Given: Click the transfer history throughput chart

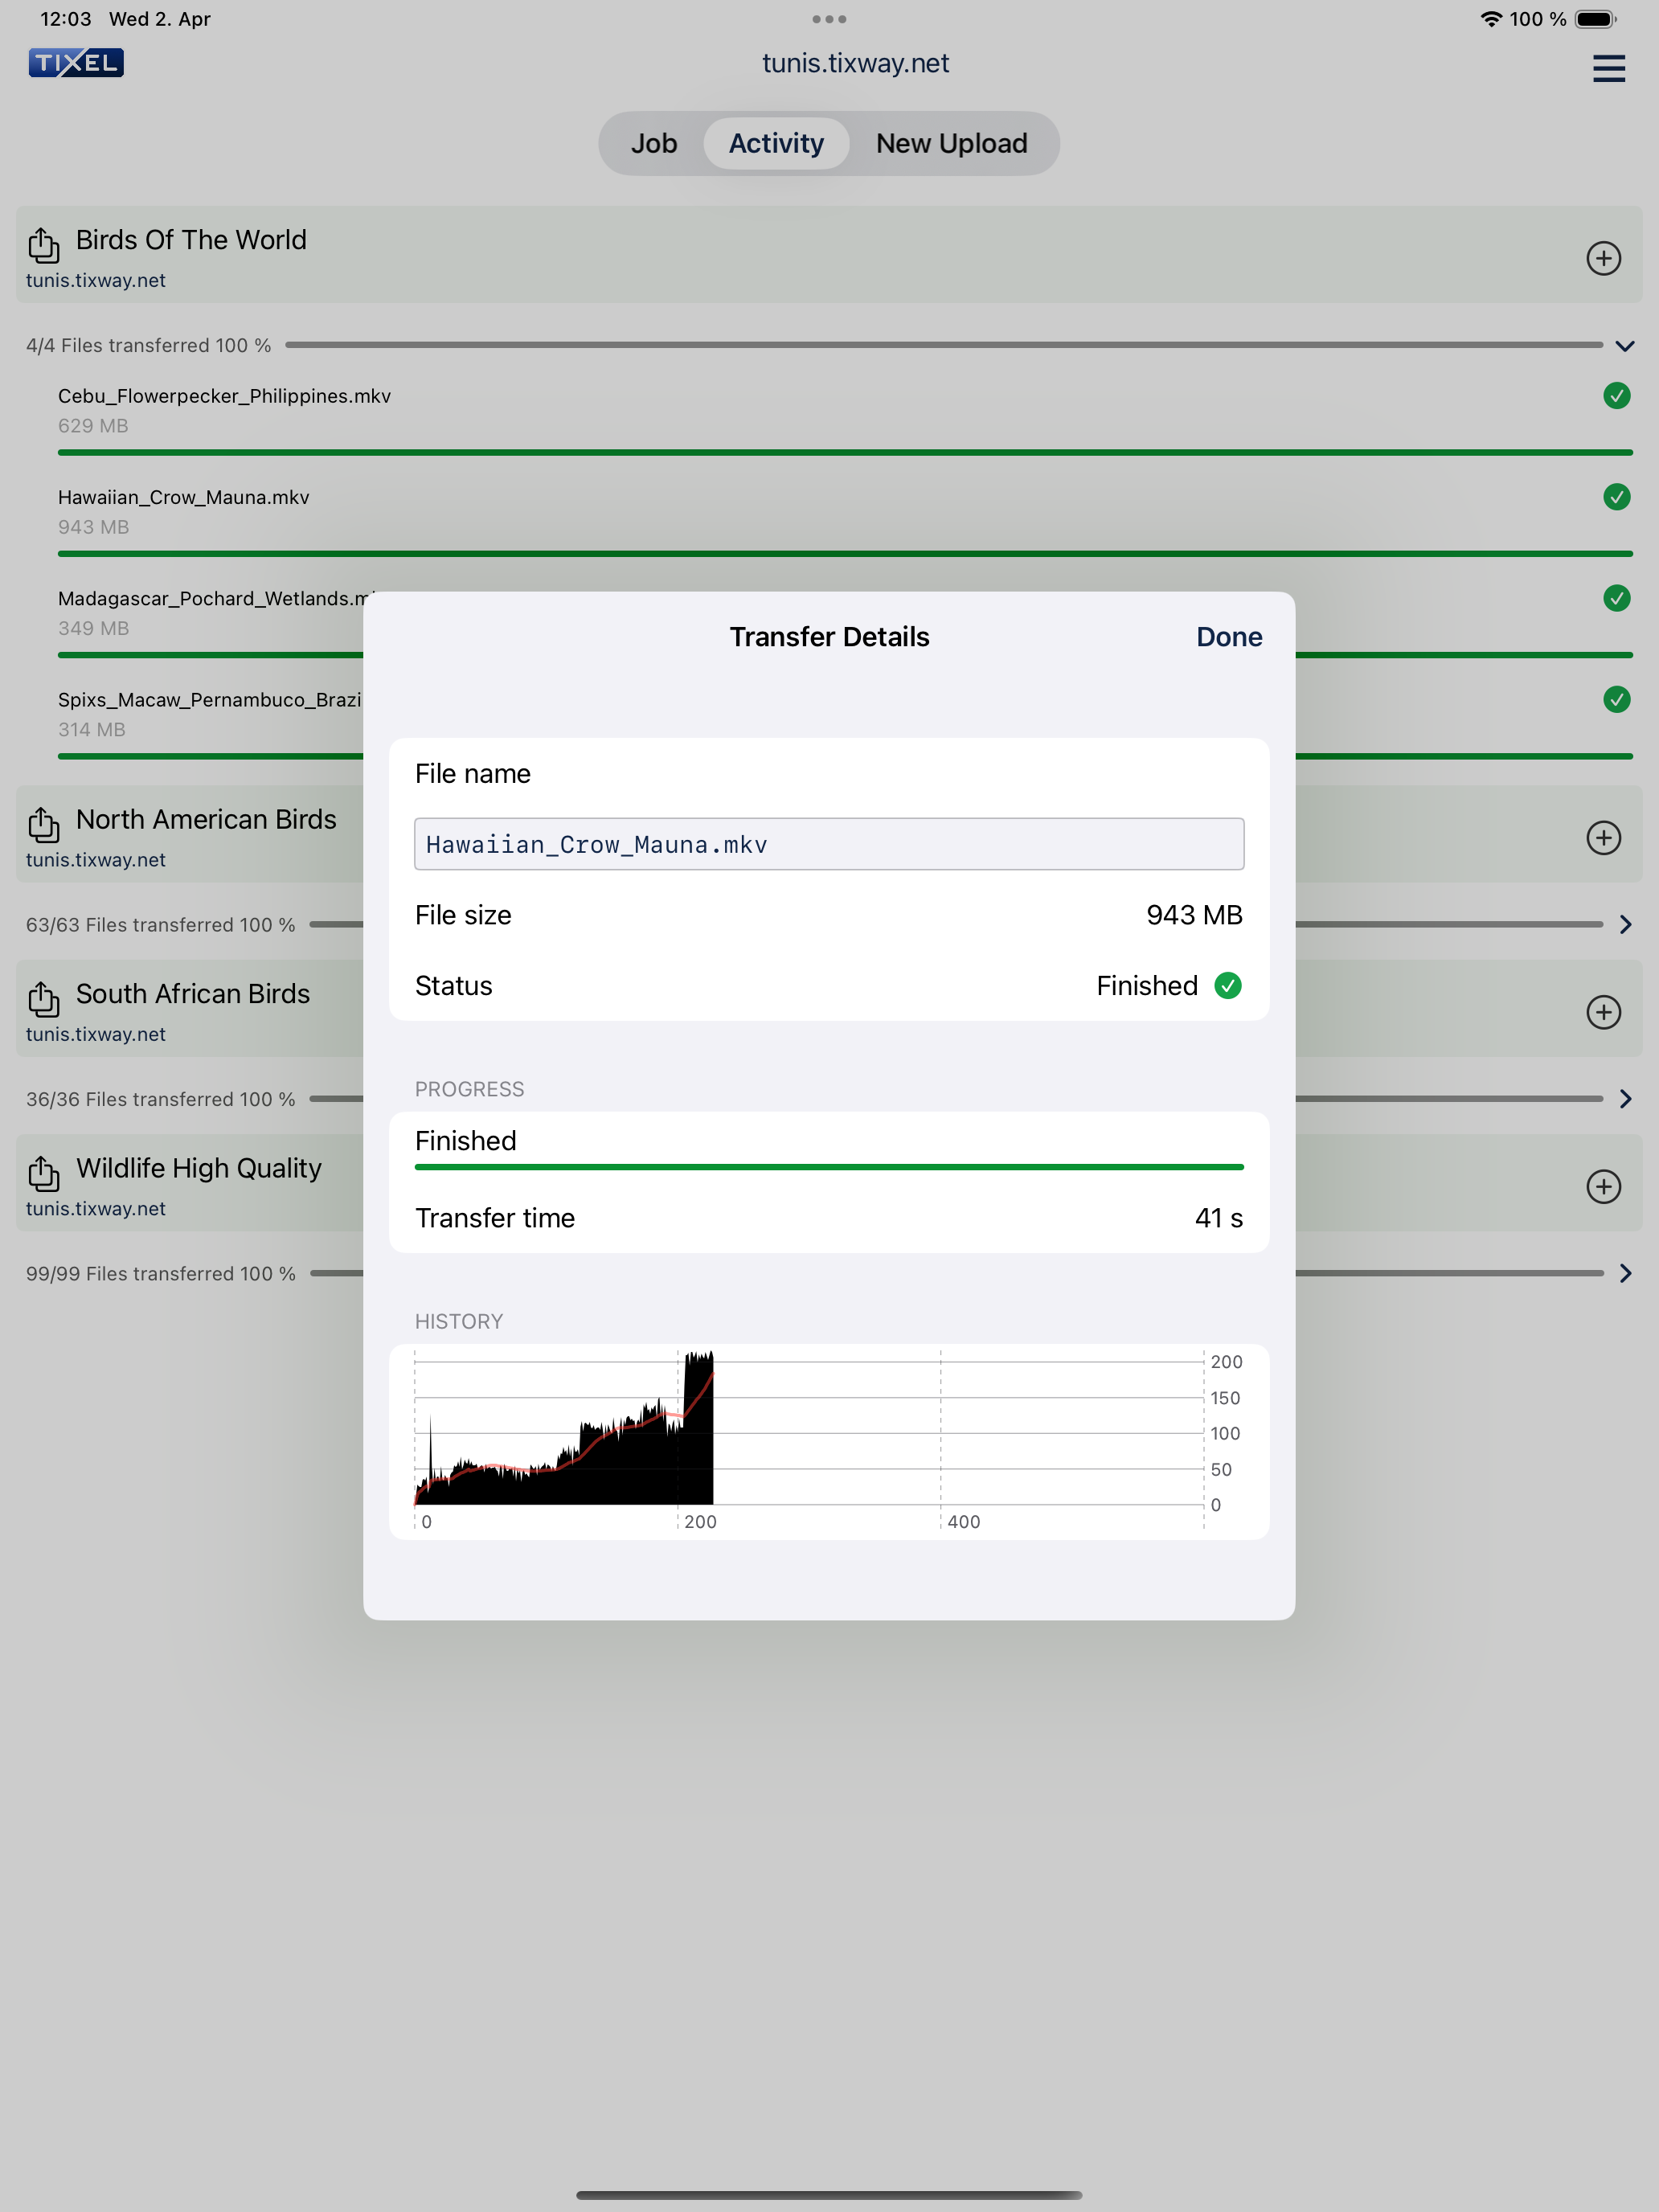Looking at the screenshot, I should 829,1441.
